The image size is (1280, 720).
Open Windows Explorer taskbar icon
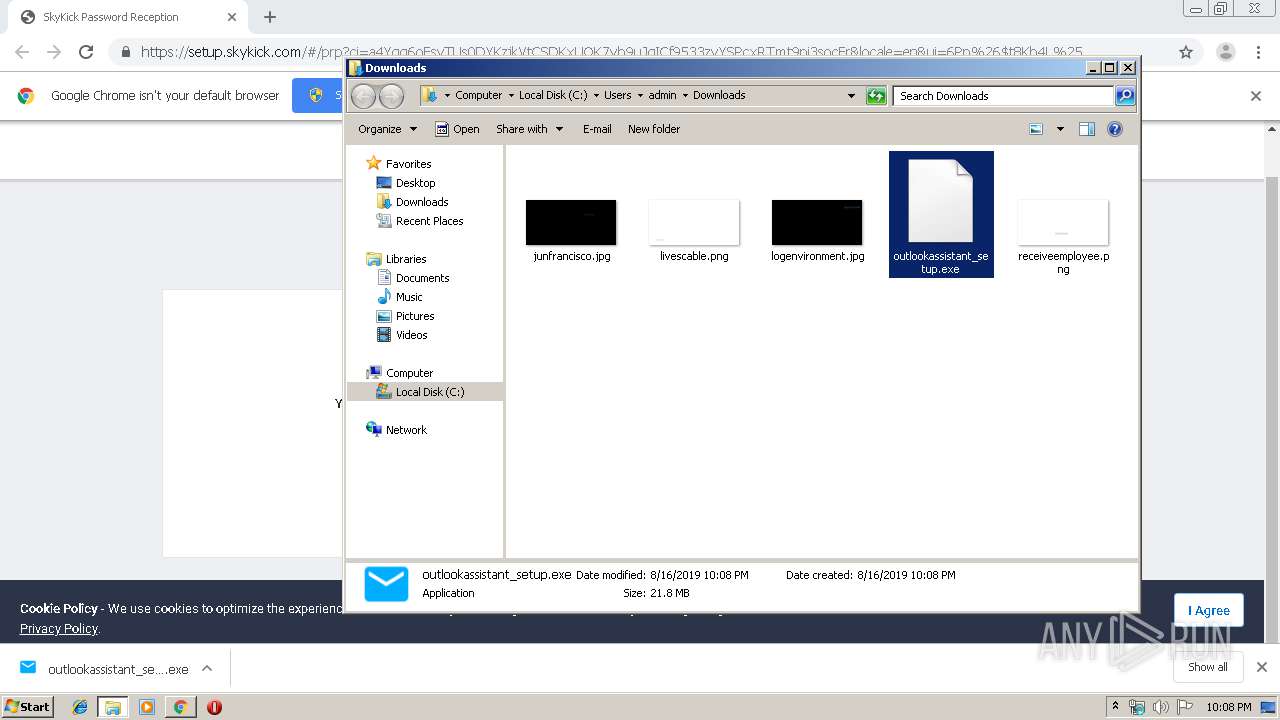tap(113, 706)
